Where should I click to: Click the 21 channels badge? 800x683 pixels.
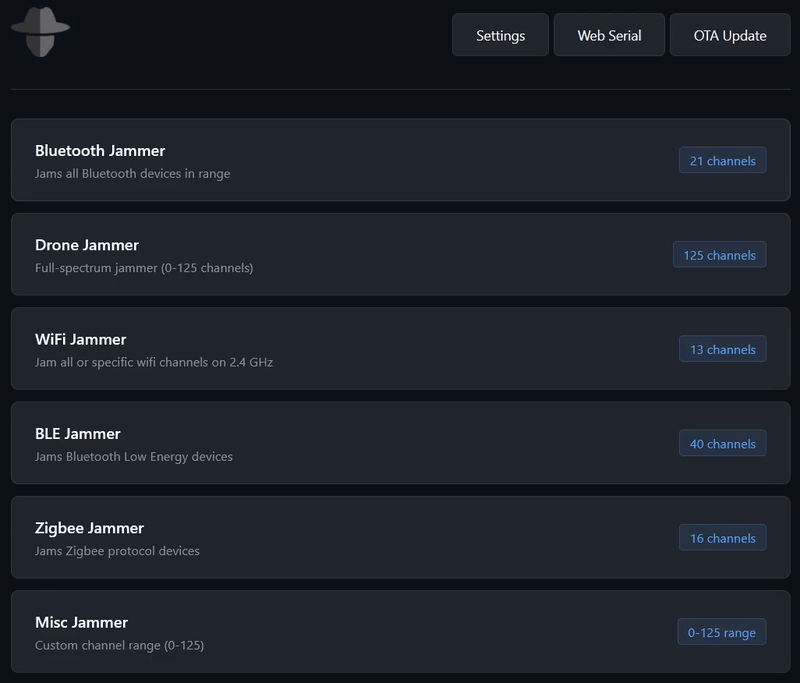(x=722, y=161)
